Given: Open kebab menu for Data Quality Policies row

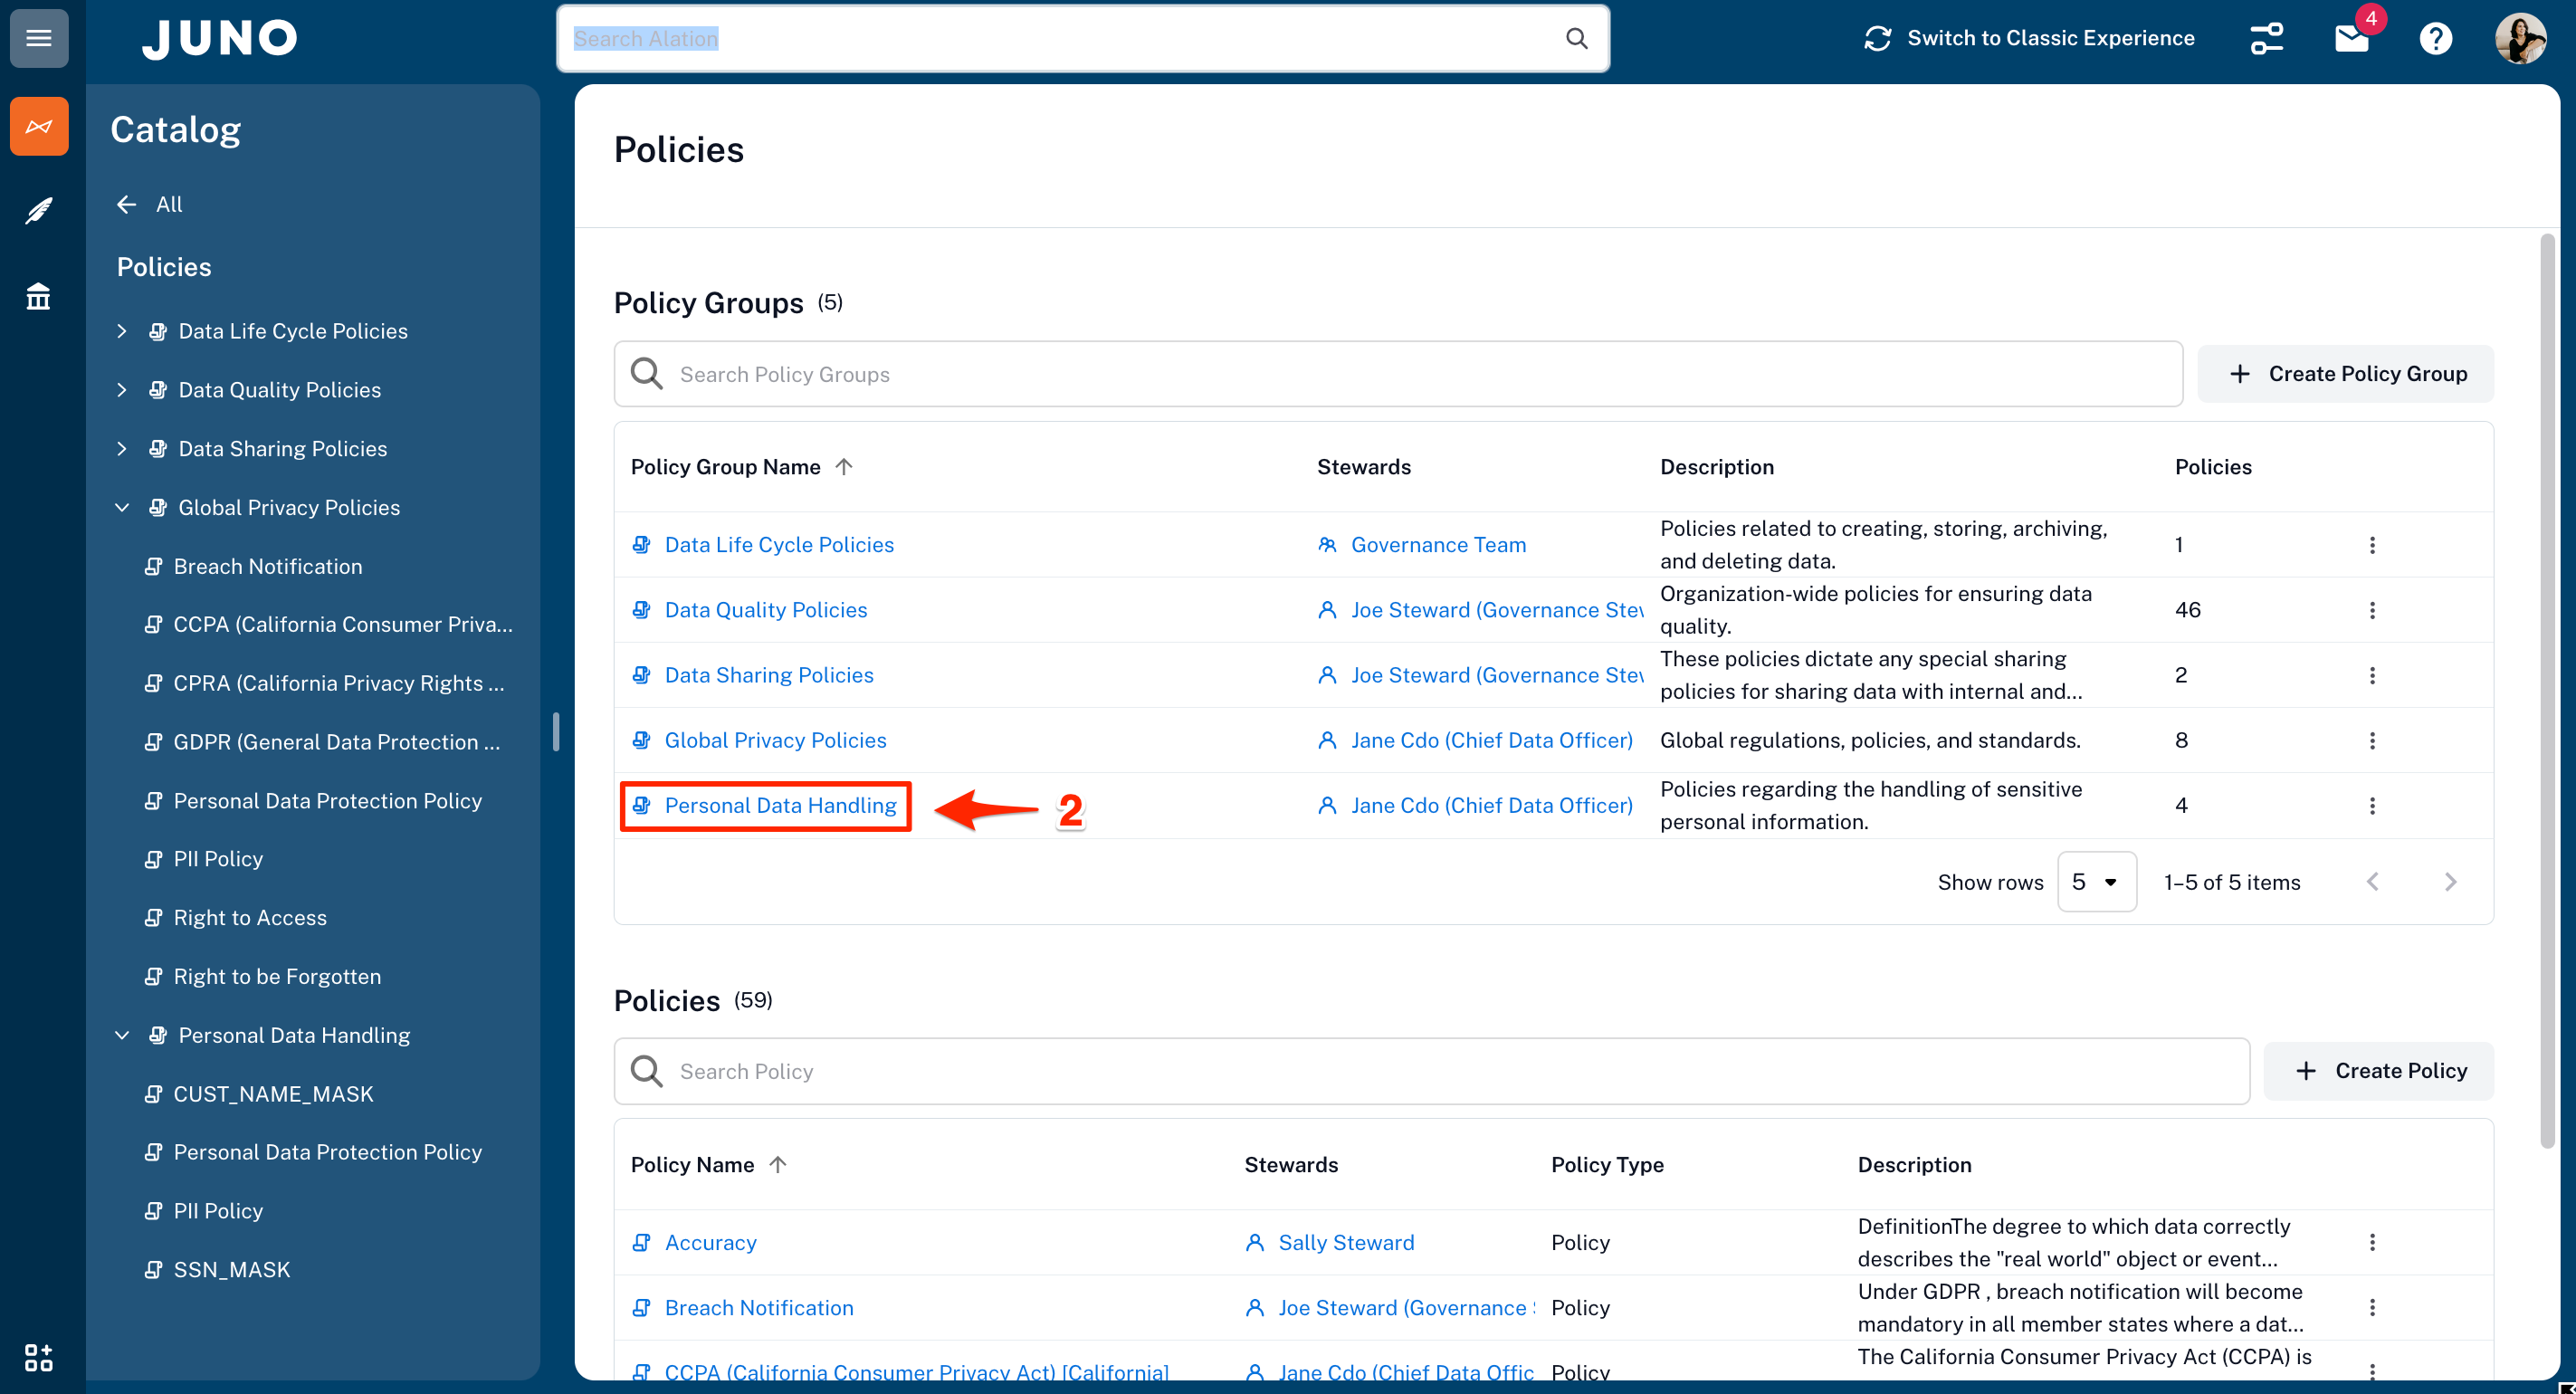Looking at the screenshot, I should pos(2372,610).
